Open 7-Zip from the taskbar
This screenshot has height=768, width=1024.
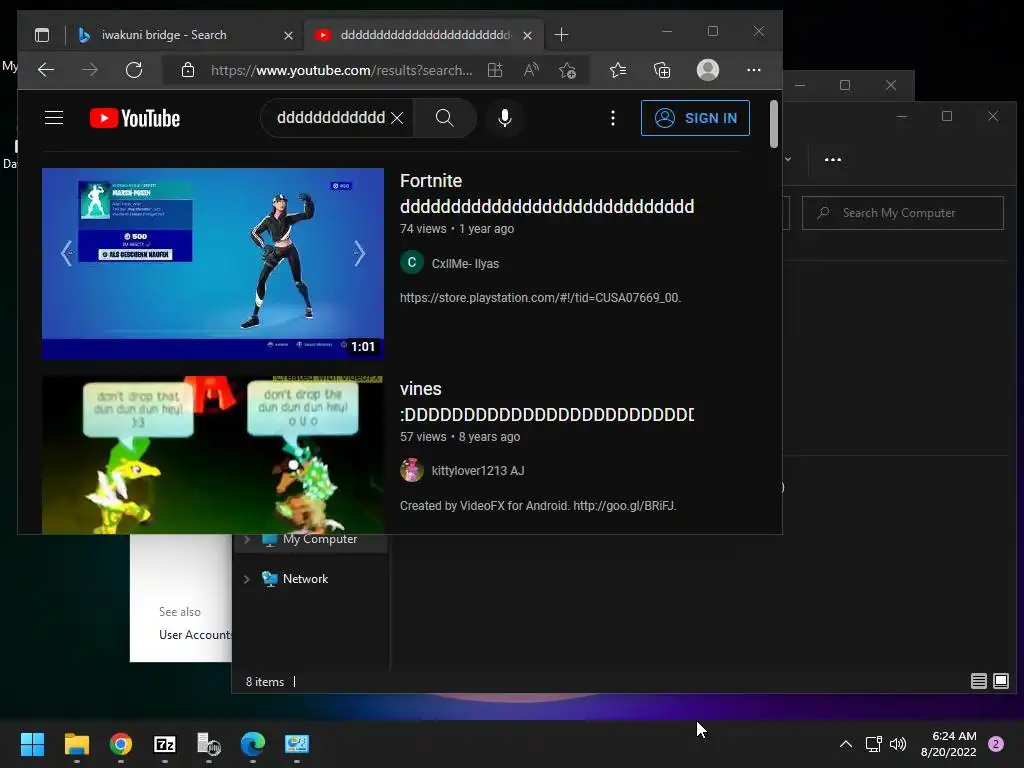(x=165, y=744)
